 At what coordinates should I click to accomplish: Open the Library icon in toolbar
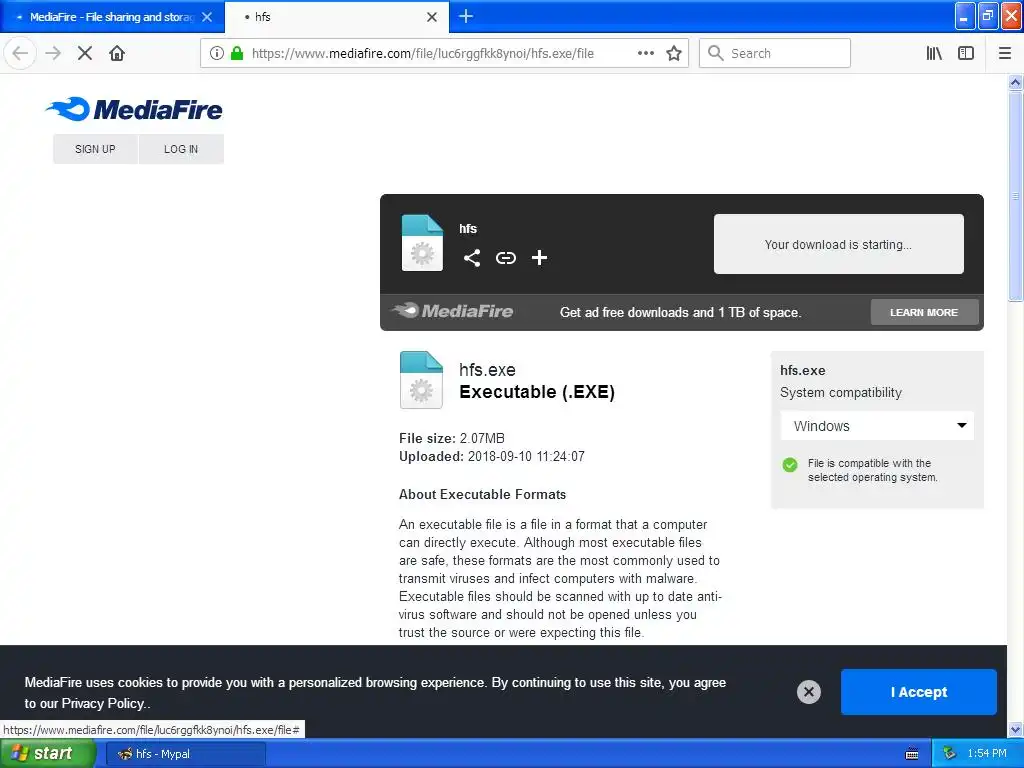[934, 54]
